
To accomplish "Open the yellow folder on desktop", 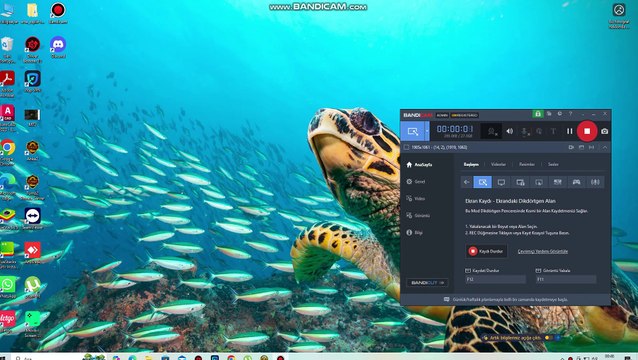I will click(x=32, y=13).
